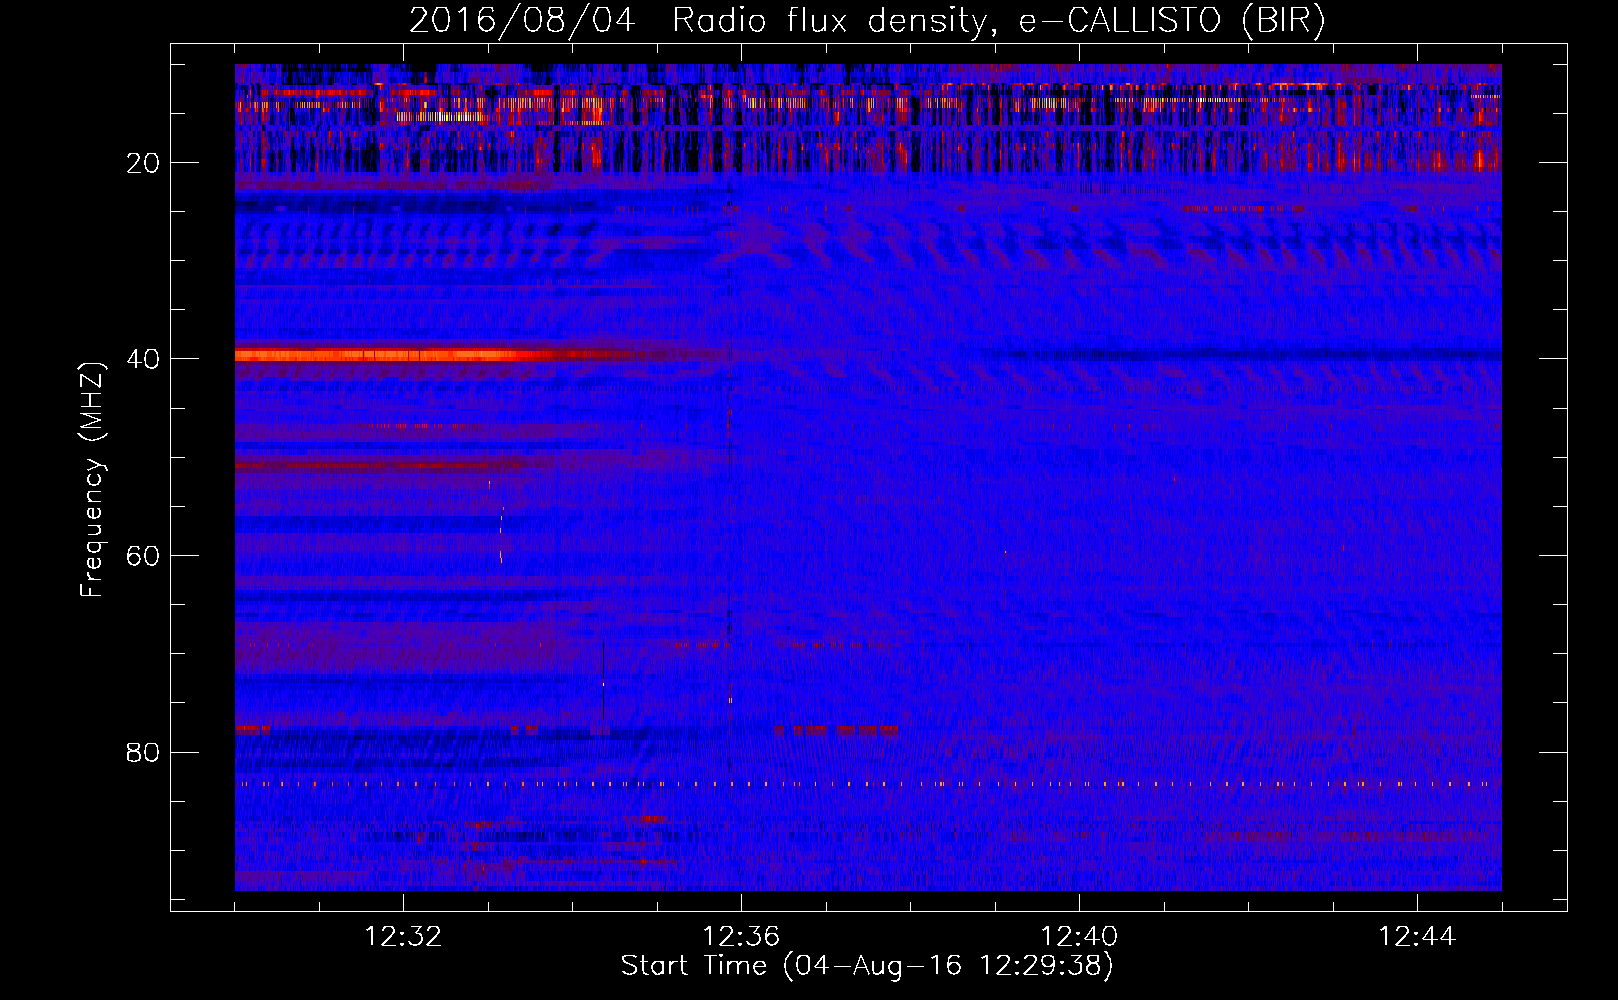Screen dimensions: 1618x1000
Task: Click the y-axis label "Frequency (MHZ)"
Action: click(92, 480)
